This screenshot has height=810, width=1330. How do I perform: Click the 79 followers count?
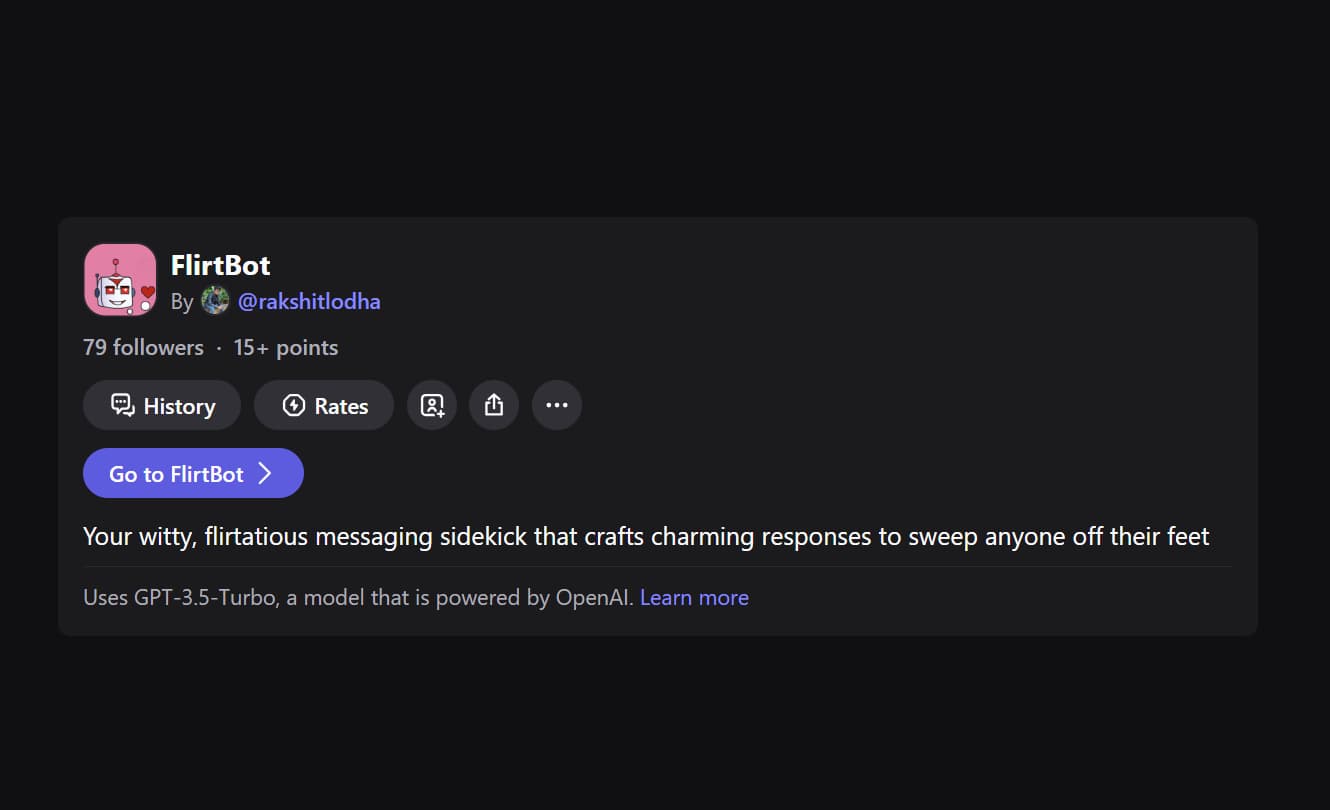pos(143,348)
